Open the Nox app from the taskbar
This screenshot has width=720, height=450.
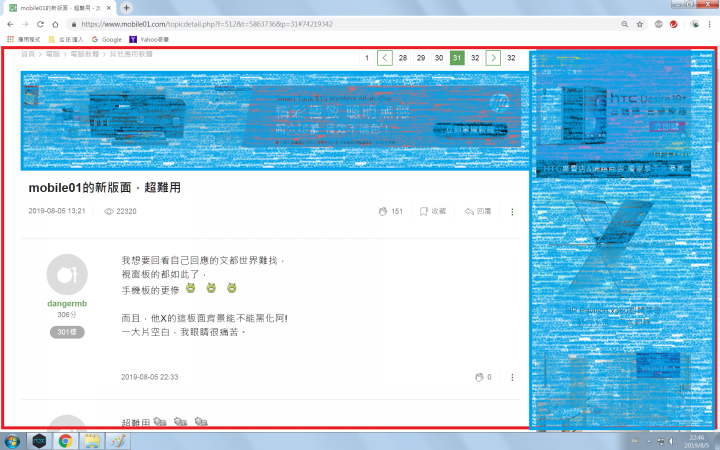point(39,441)
